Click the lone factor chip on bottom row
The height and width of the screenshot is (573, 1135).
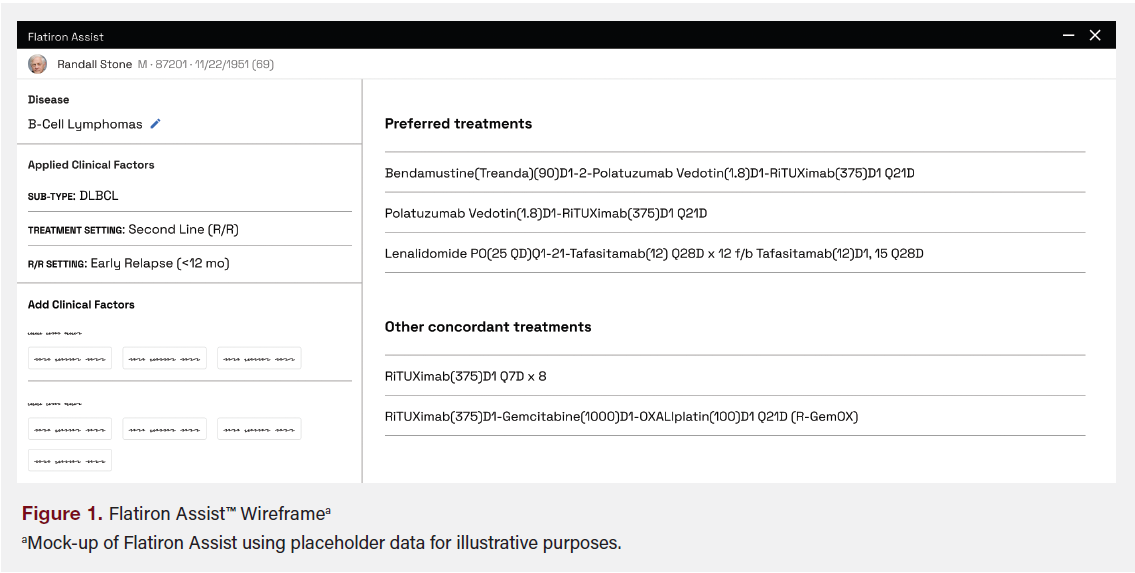70,460
